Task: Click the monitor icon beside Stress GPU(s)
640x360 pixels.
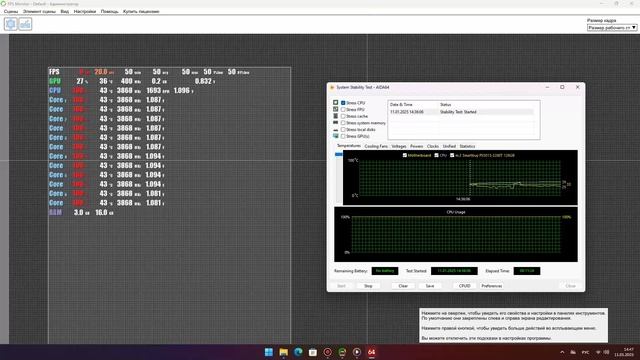Action: click(x=336, y=136)
